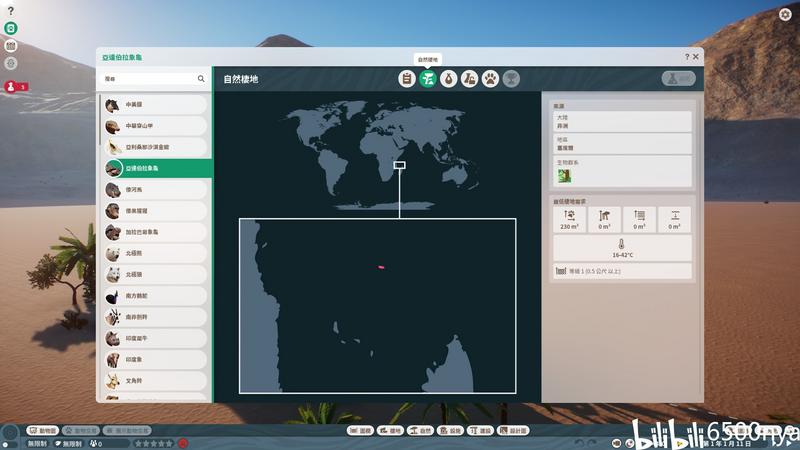Click the barrier grade fence icon row
This screenshot has width=800, height=450.
coord(622,271)
